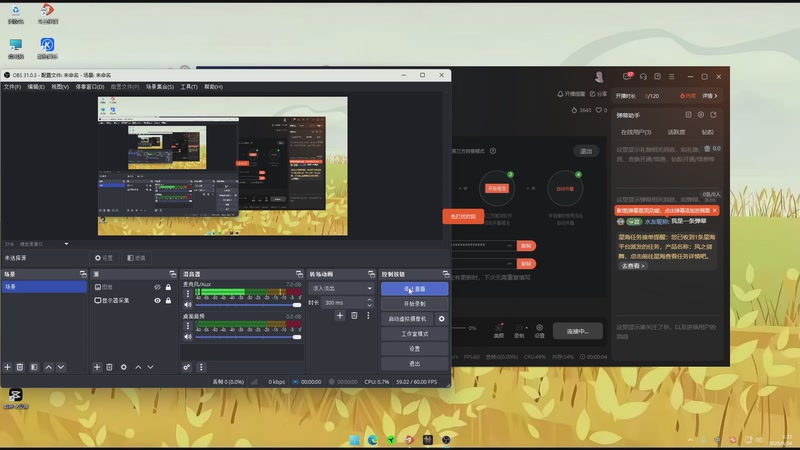Screen dimensions: 800x450
Task: Open headset support icon in streaming app
Action: (x=643, y=77)
